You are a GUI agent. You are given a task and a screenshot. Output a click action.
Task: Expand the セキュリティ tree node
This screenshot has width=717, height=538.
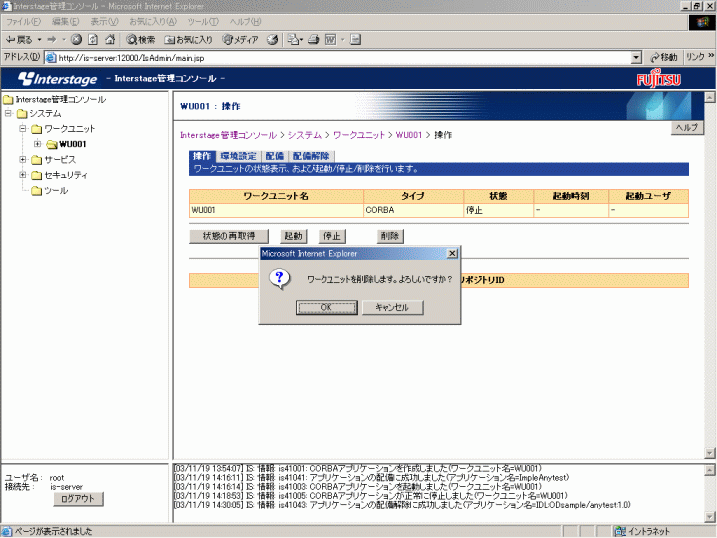coord(23,175)
